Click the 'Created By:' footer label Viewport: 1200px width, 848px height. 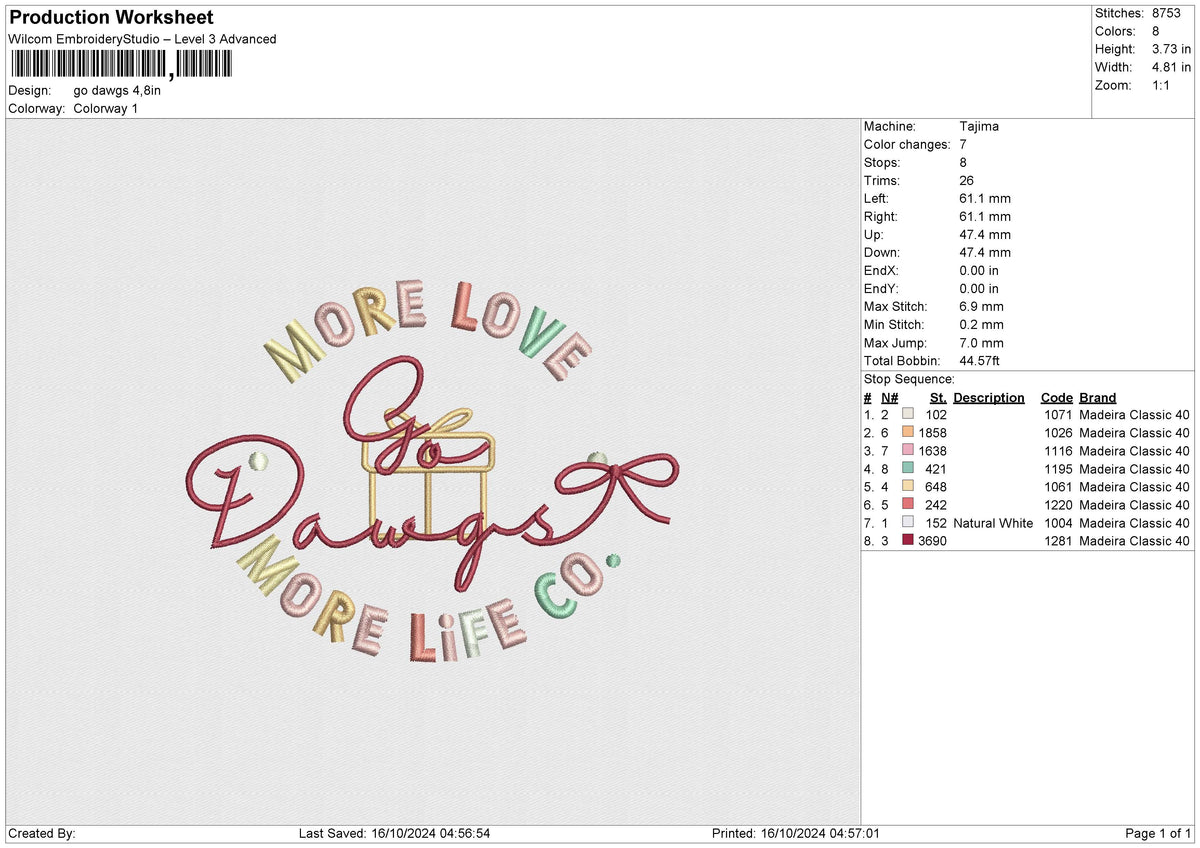(x=42, y=833)
